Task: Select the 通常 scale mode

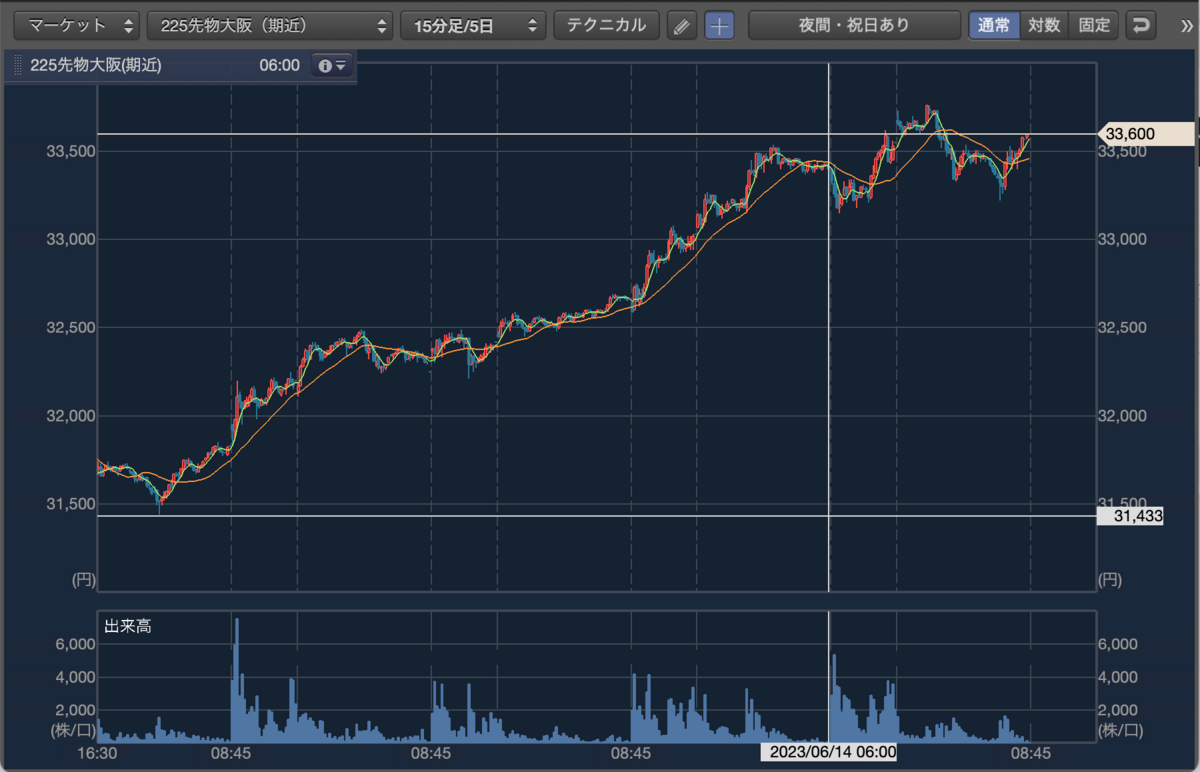Action: pos(994,25)
